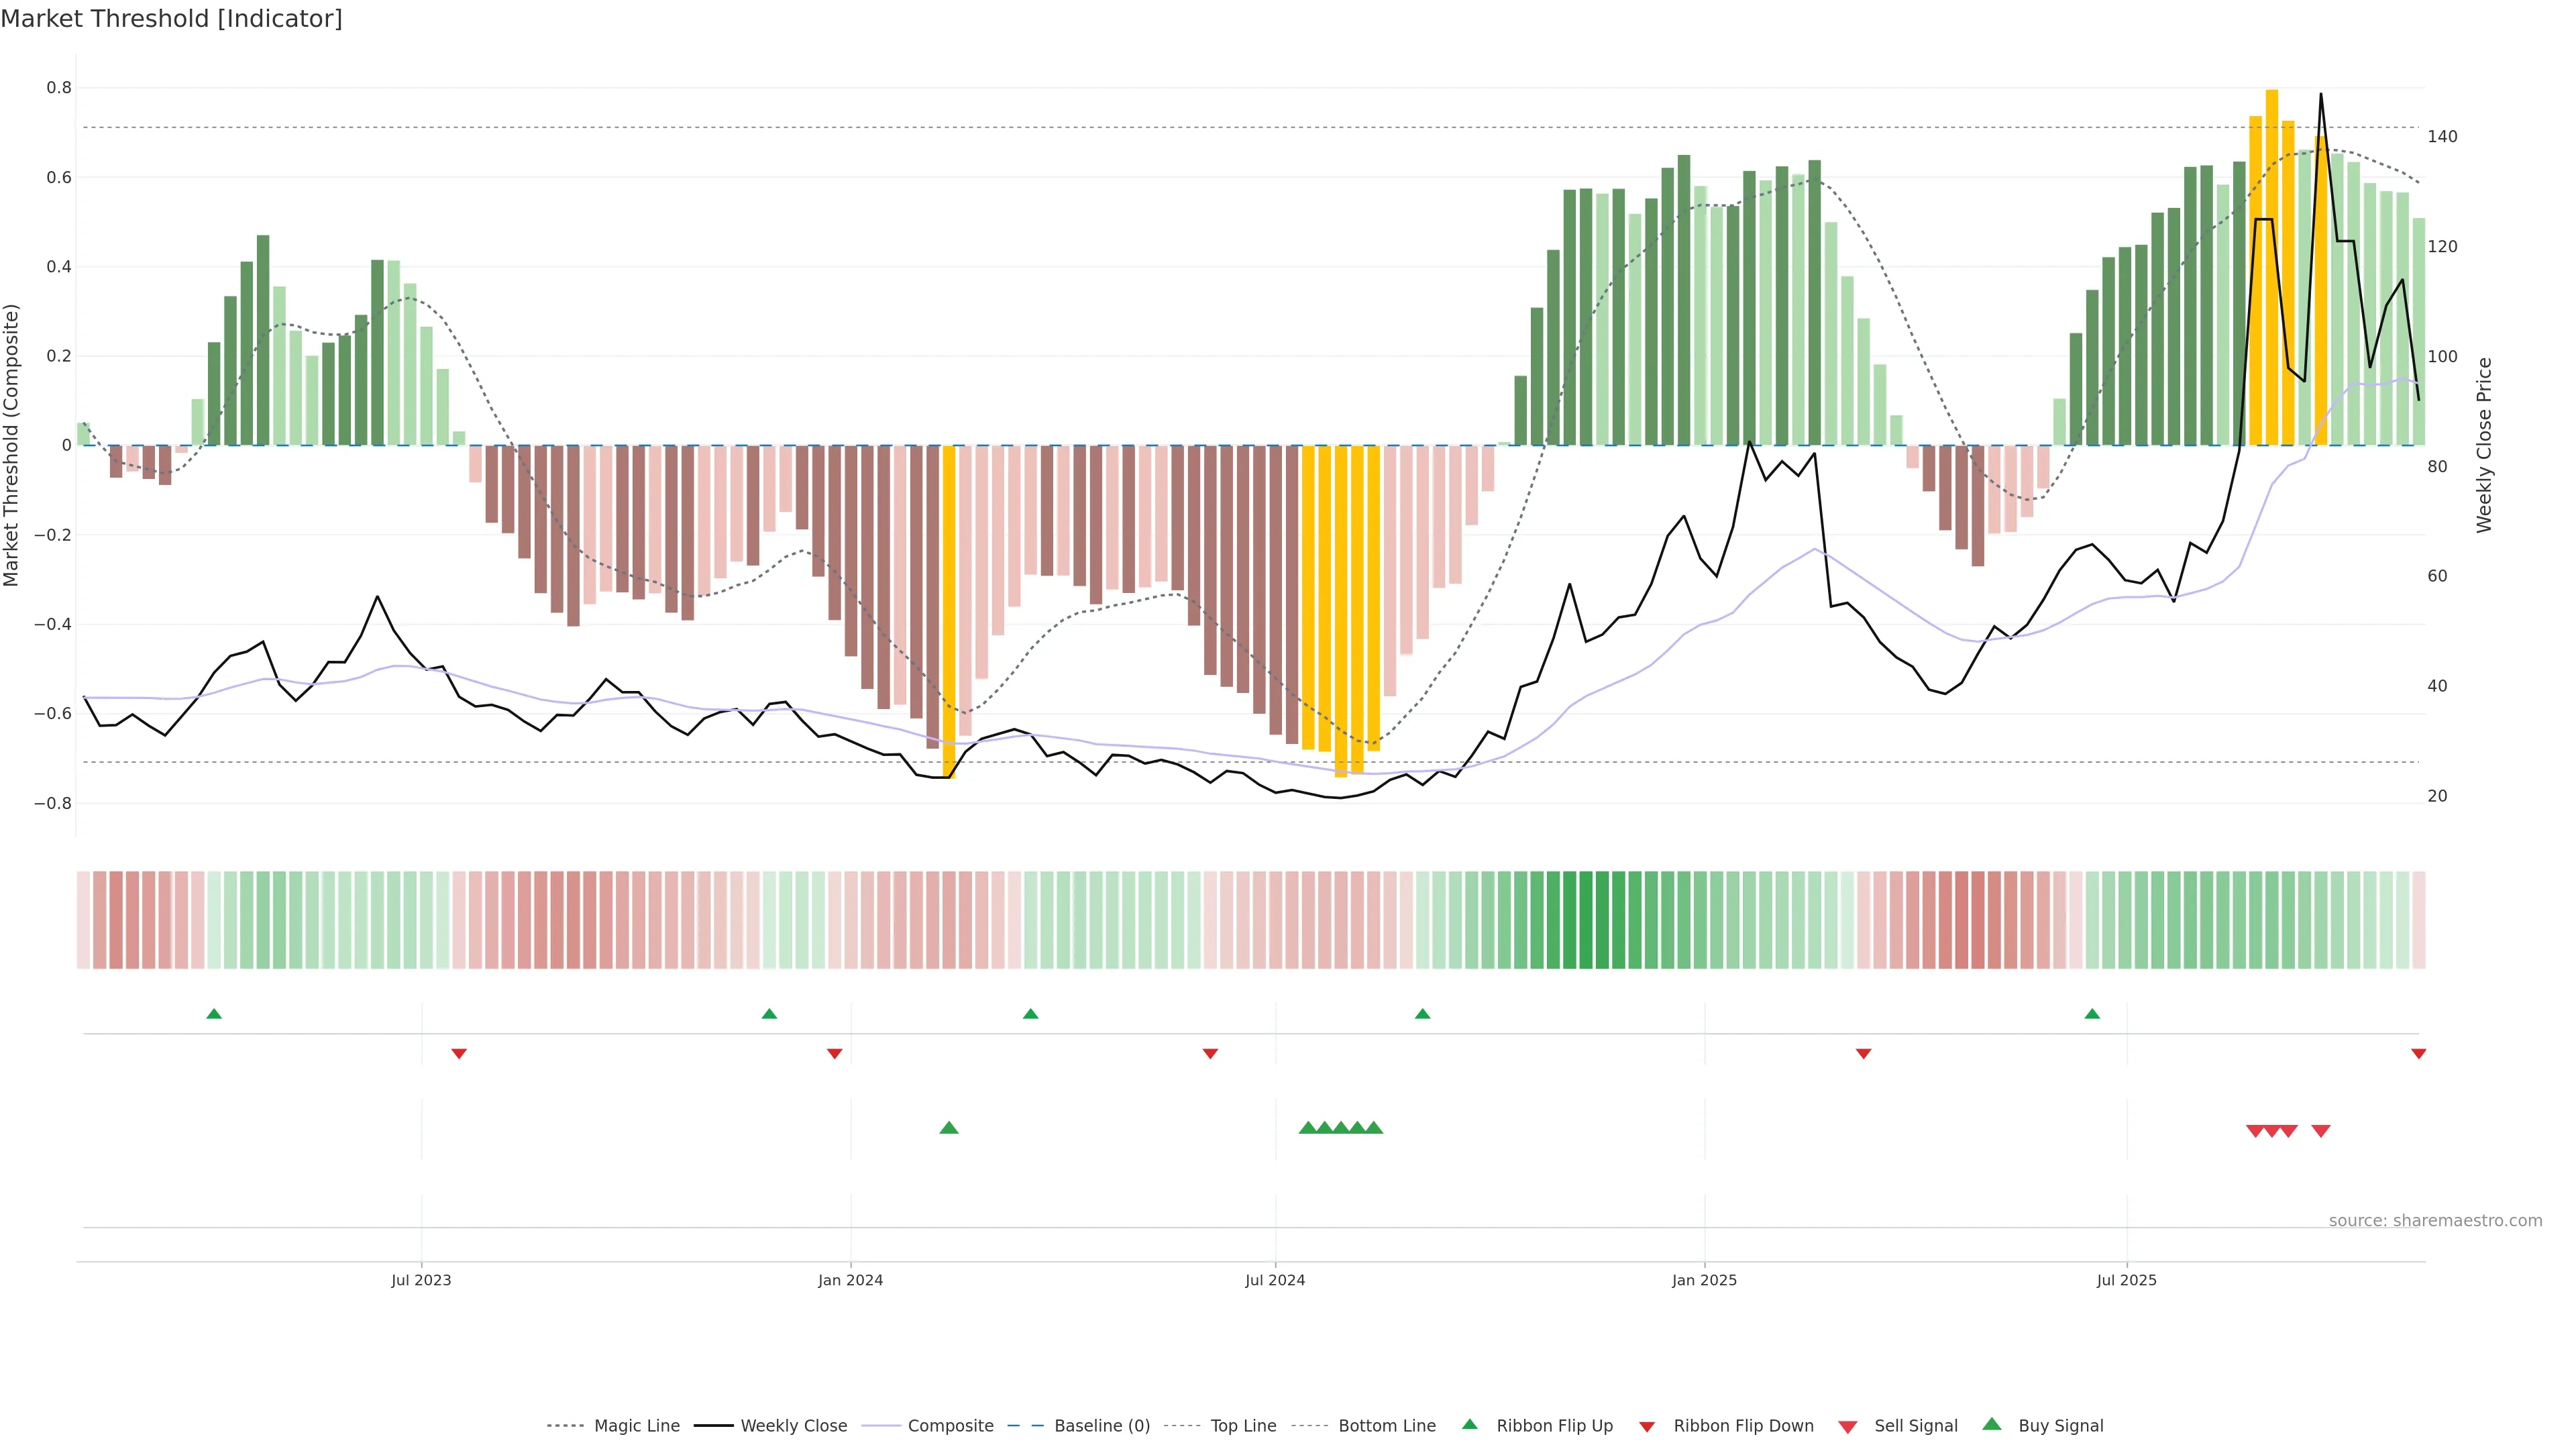Click the Jul 2023 x-axis label
Viewport: 2576px width, 1449px height.
421,1280
